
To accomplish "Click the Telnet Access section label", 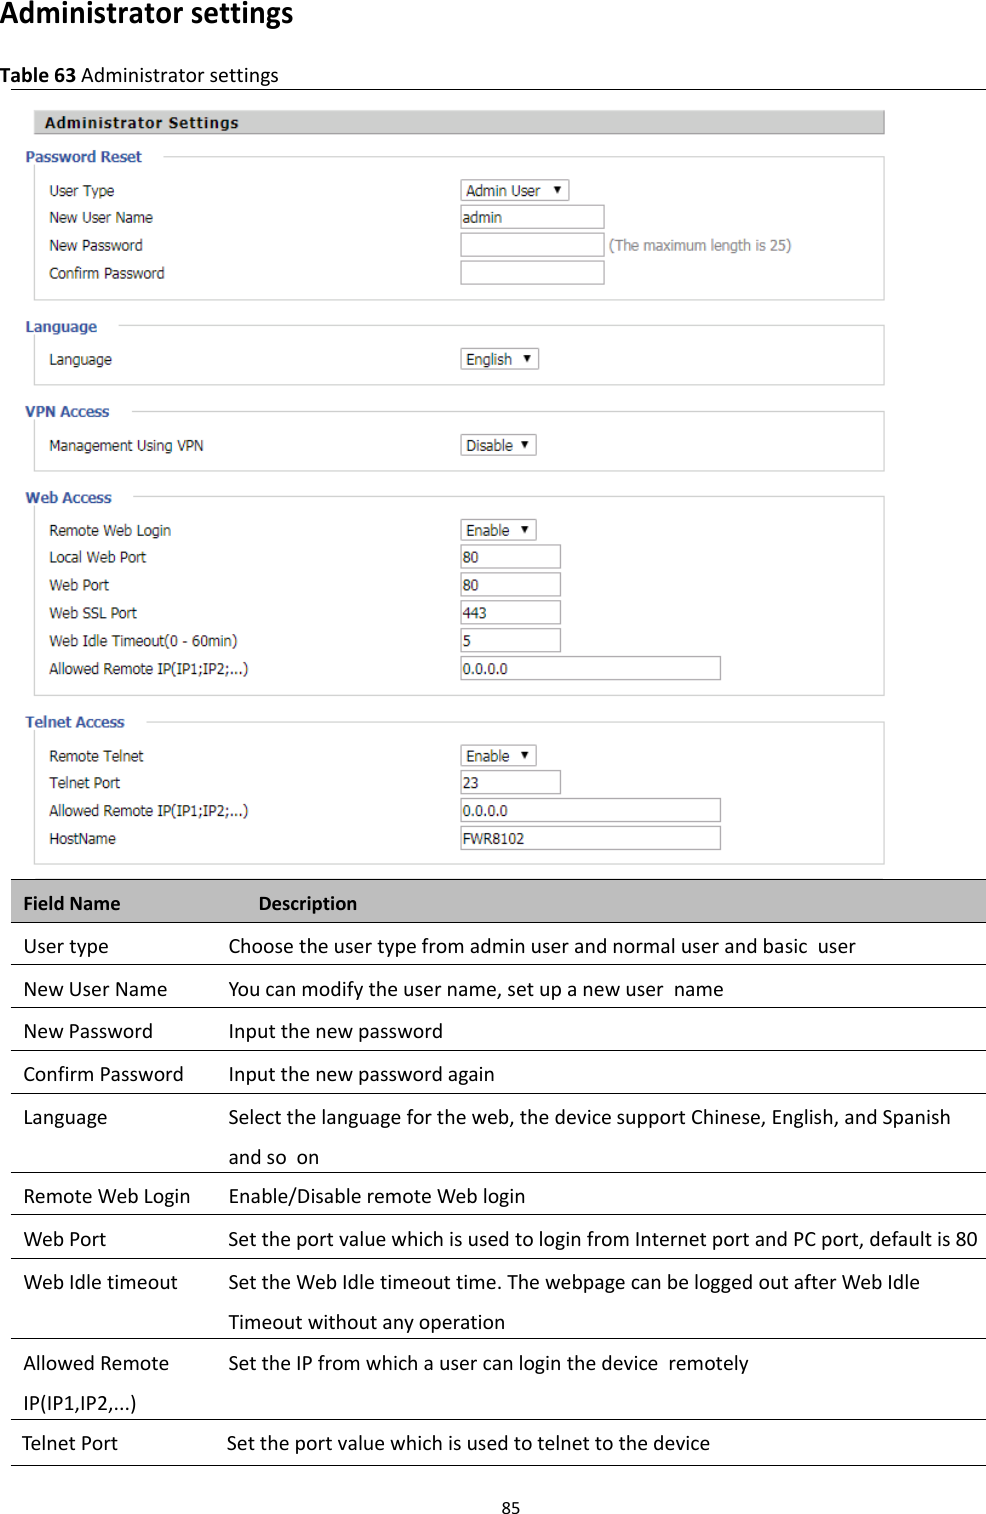I will [x=76, y=722].
